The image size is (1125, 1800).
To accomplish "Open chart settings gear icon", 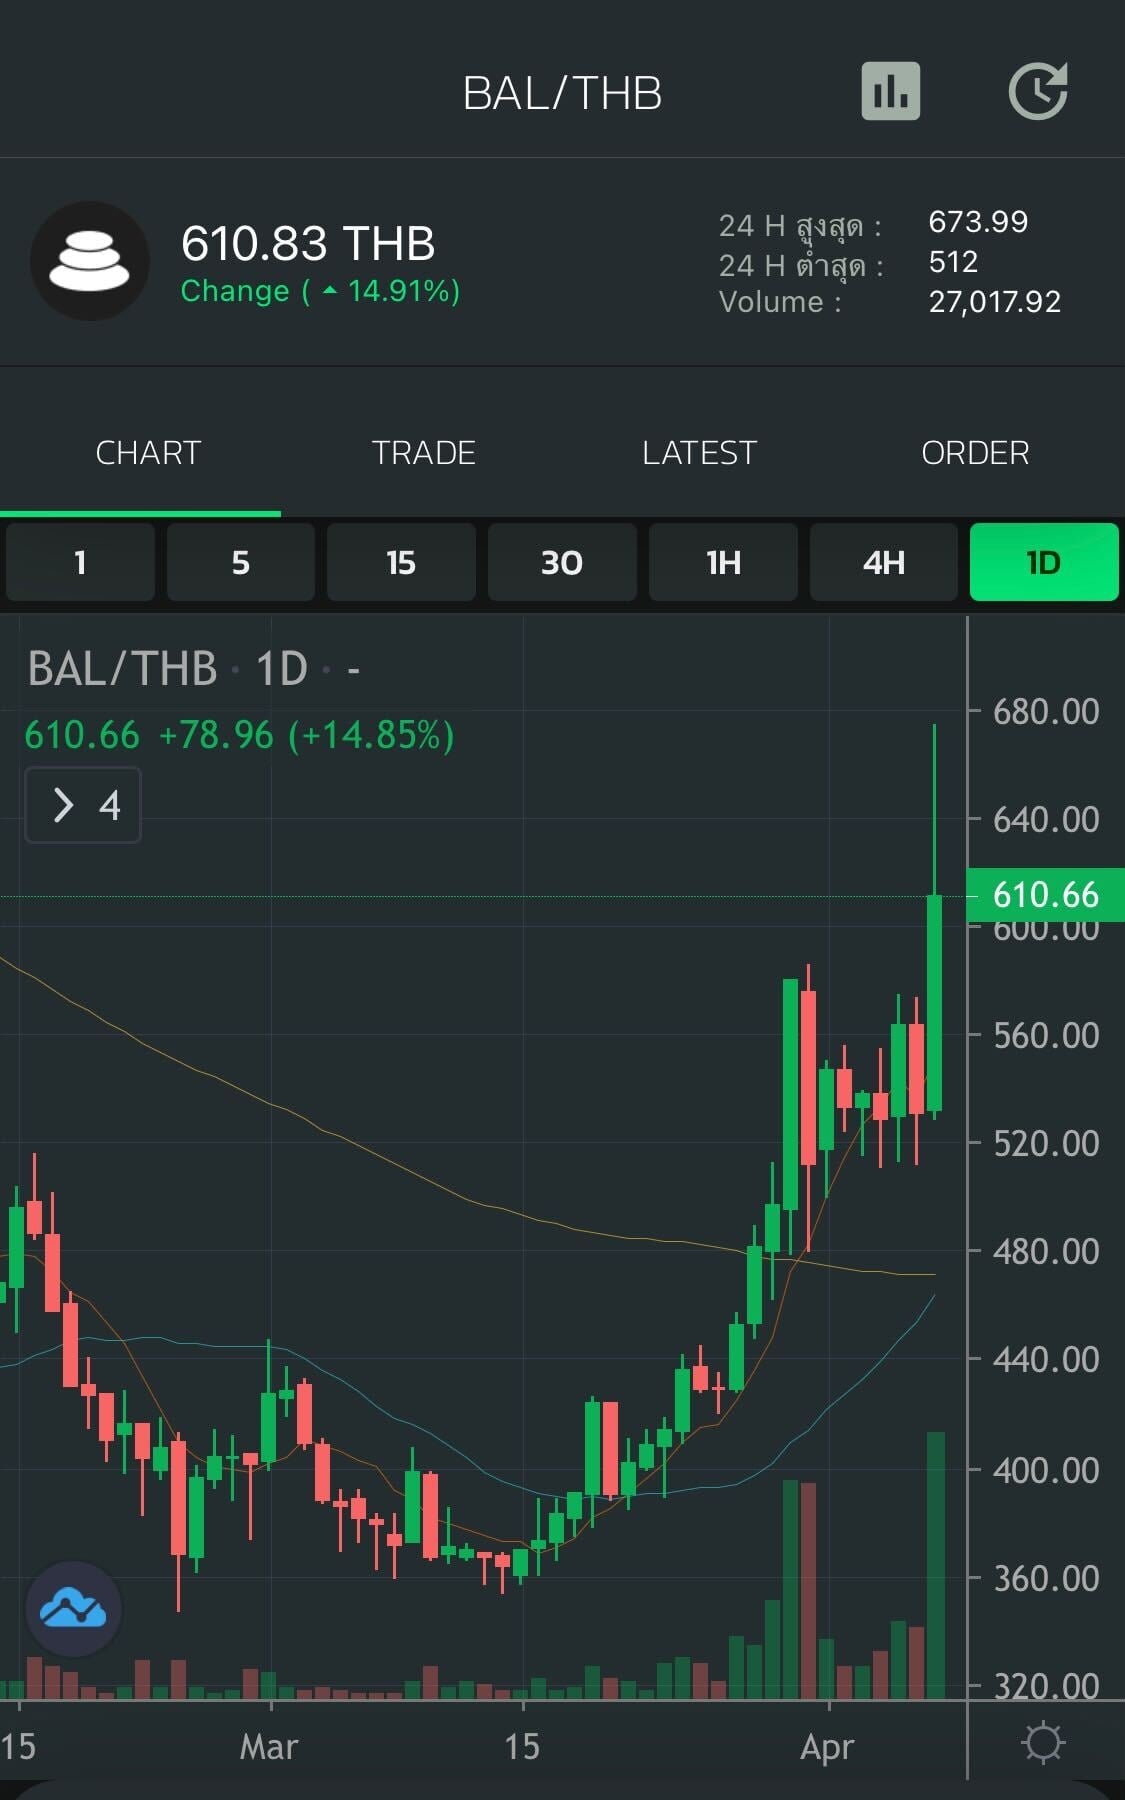I will [1043, 1743].
